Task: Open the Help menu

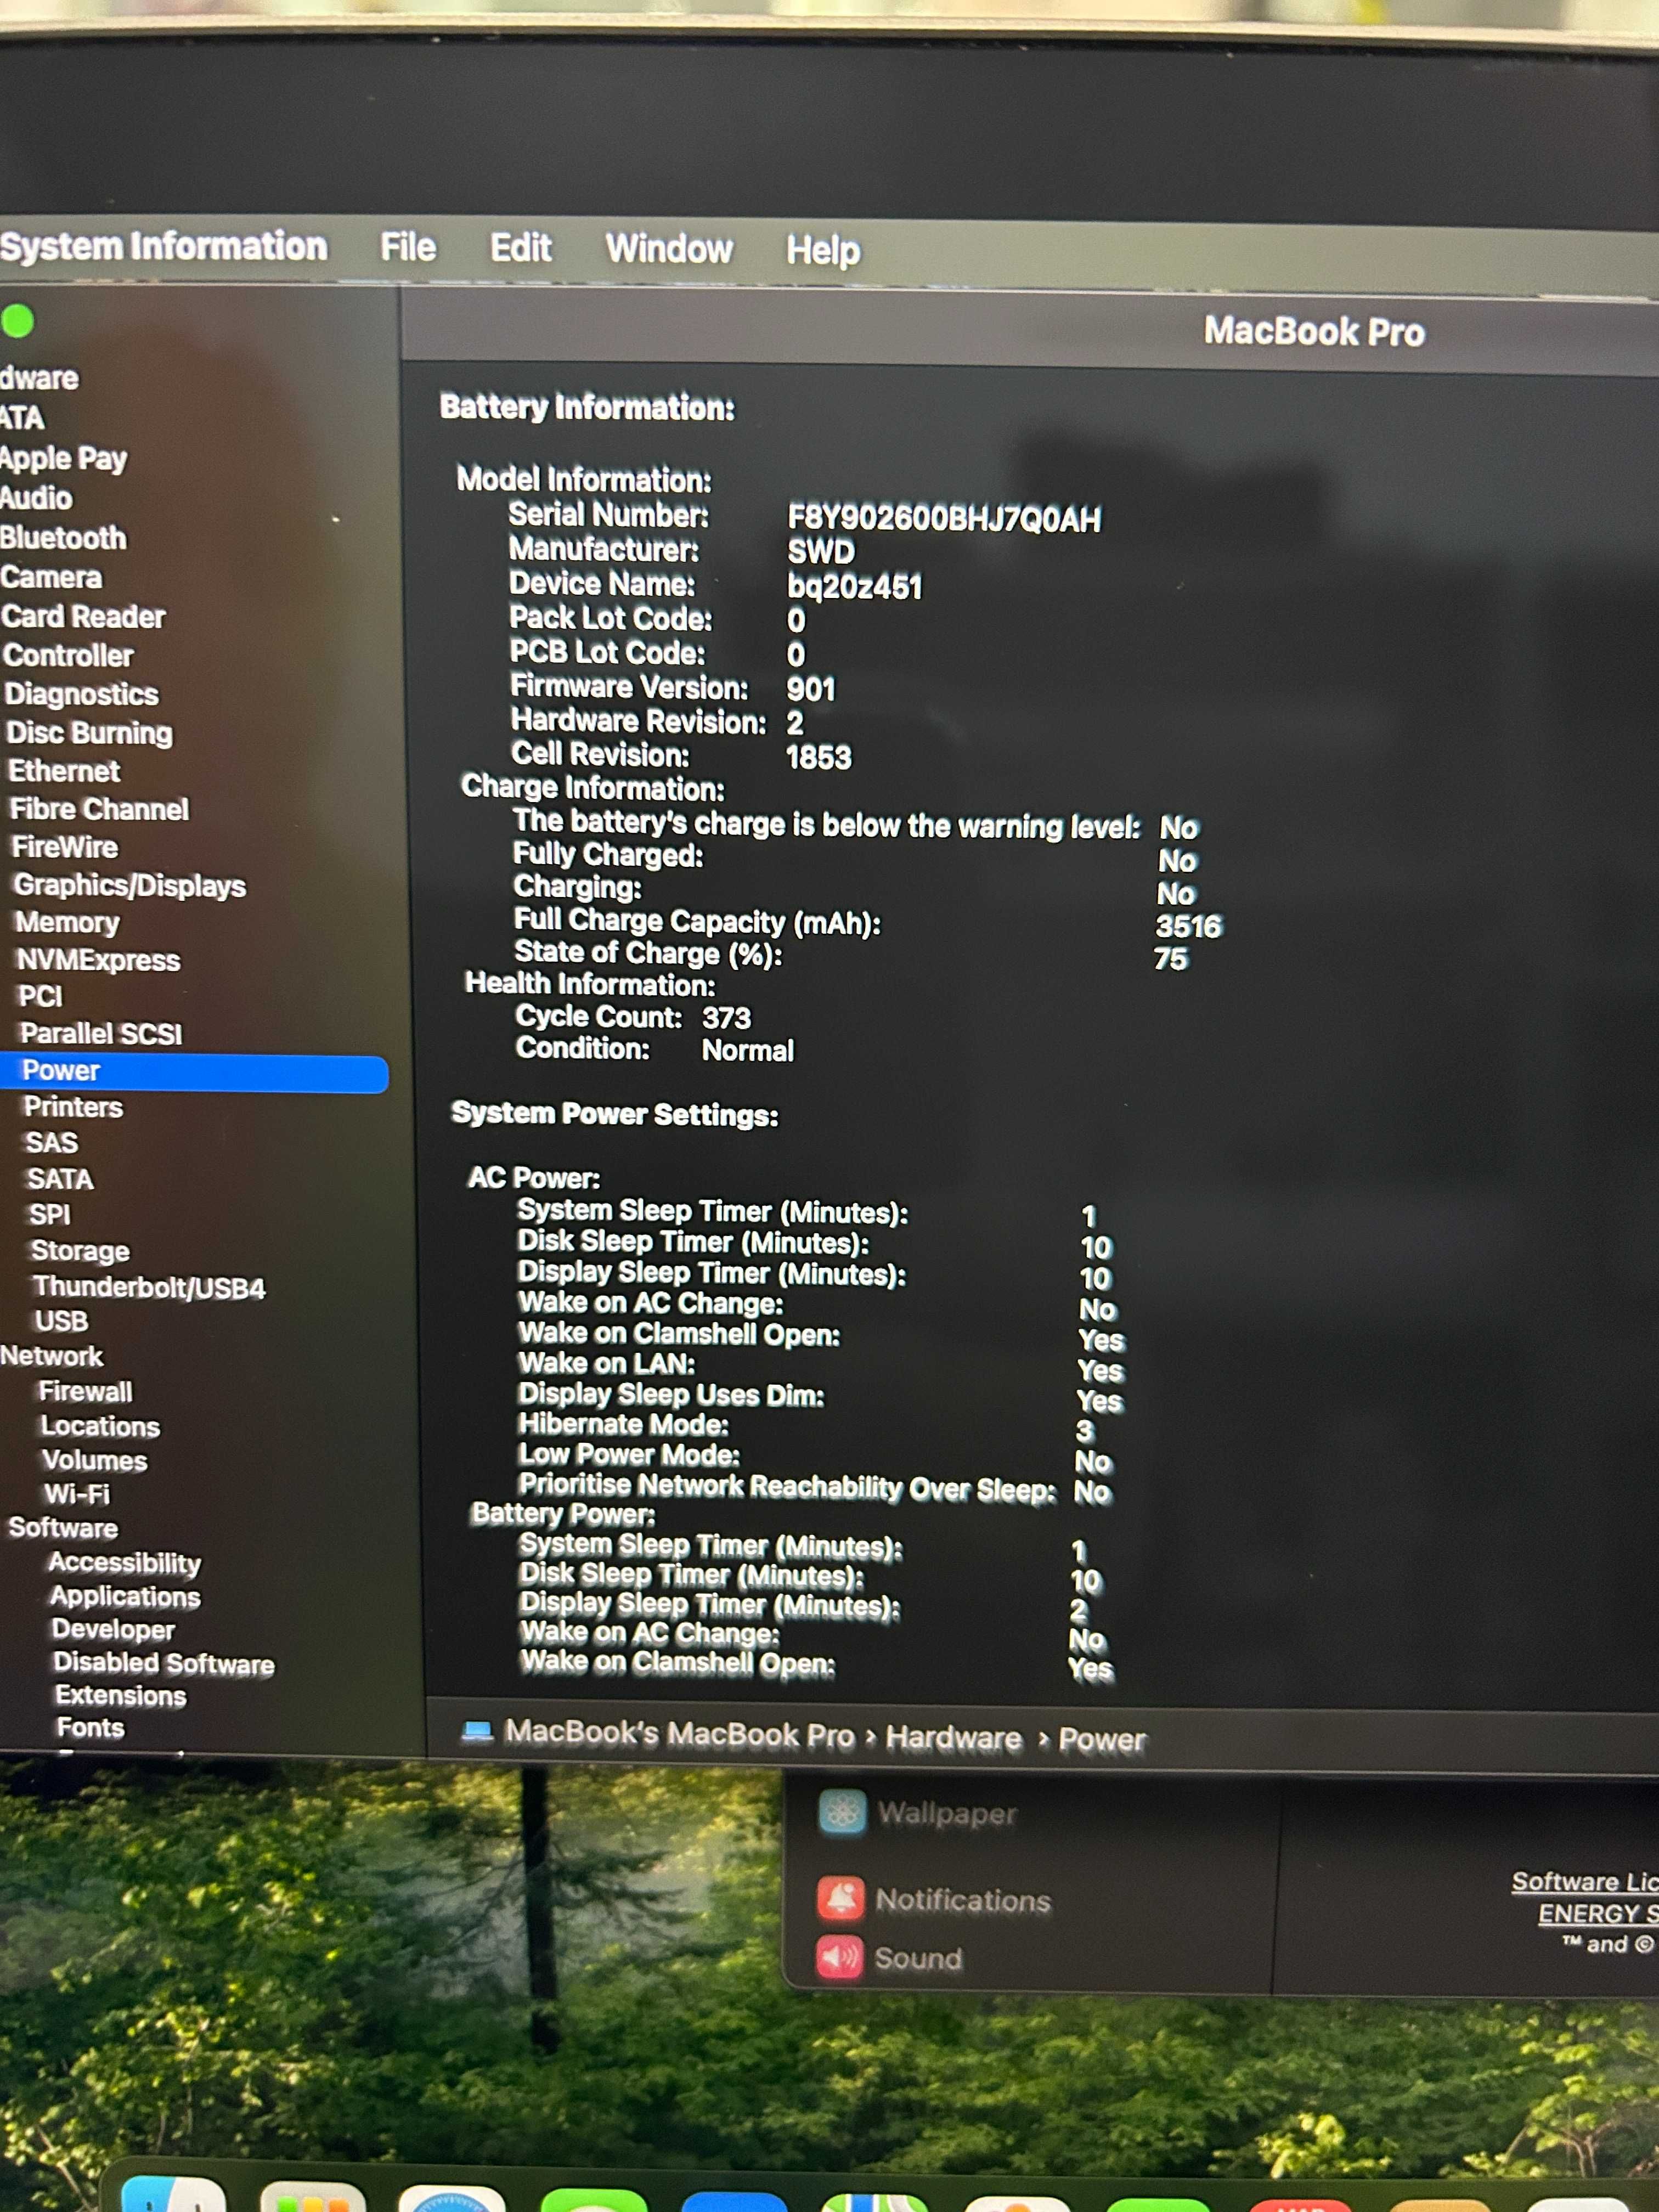Action: click(x=823, y=250)
